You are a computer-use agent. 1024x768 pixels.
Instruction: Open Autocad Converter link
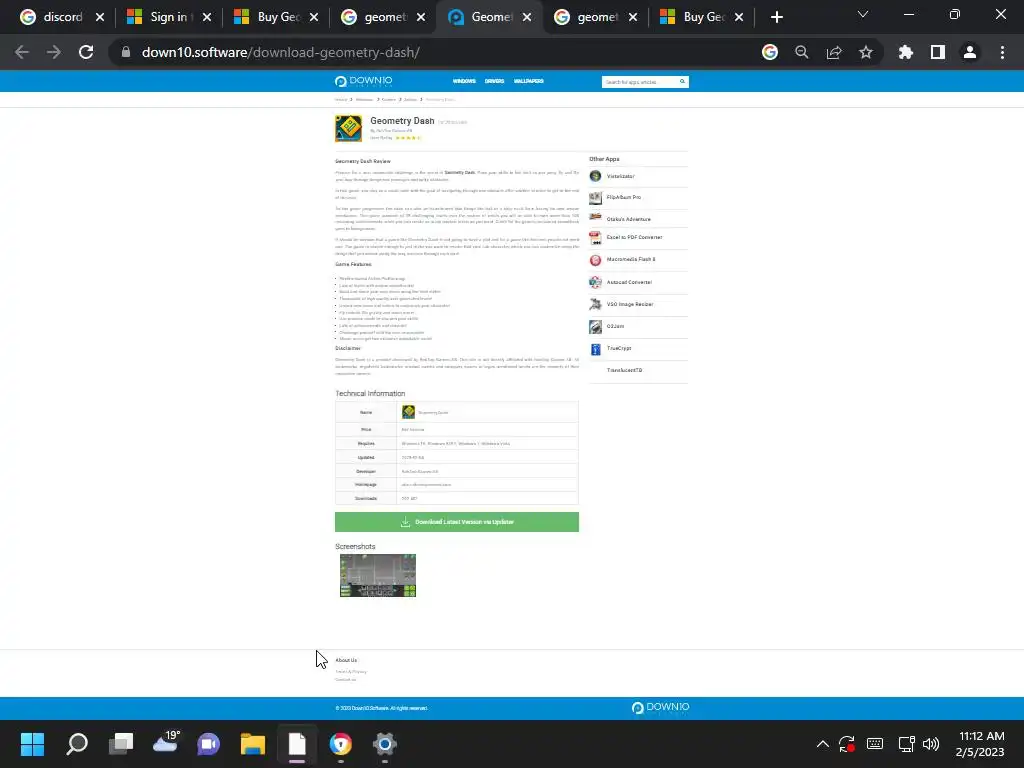pyautogui.click(x=629, y=282)
